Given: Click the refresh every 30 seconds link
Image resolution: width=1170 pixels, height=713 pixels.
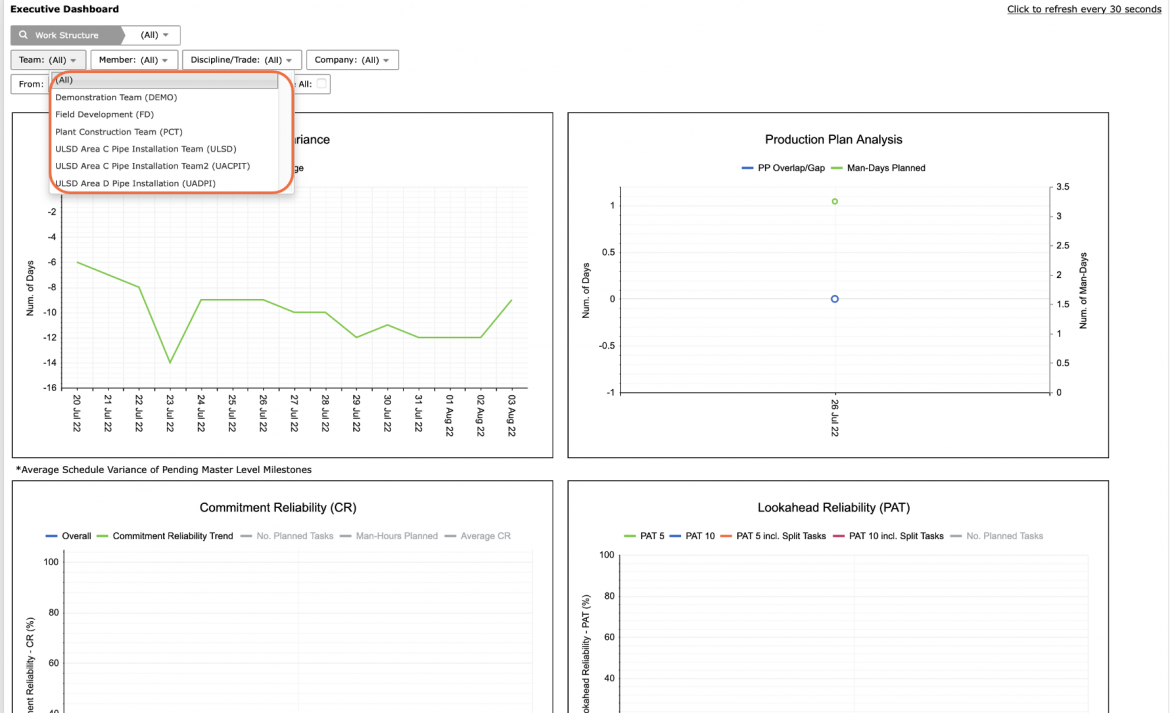Looking at the screenshot, I should [x=1083, y=9].
